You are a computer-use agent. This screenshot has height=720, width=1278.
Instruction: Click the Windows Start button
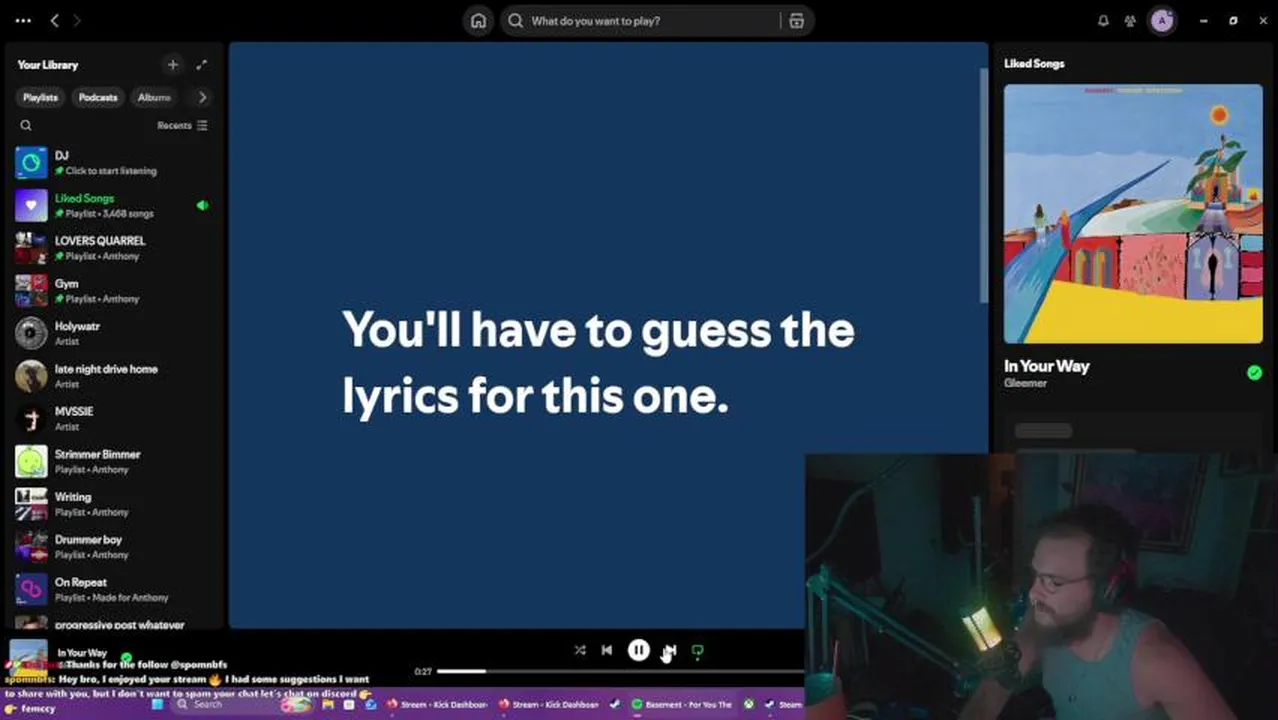click(x=157, y=704)
